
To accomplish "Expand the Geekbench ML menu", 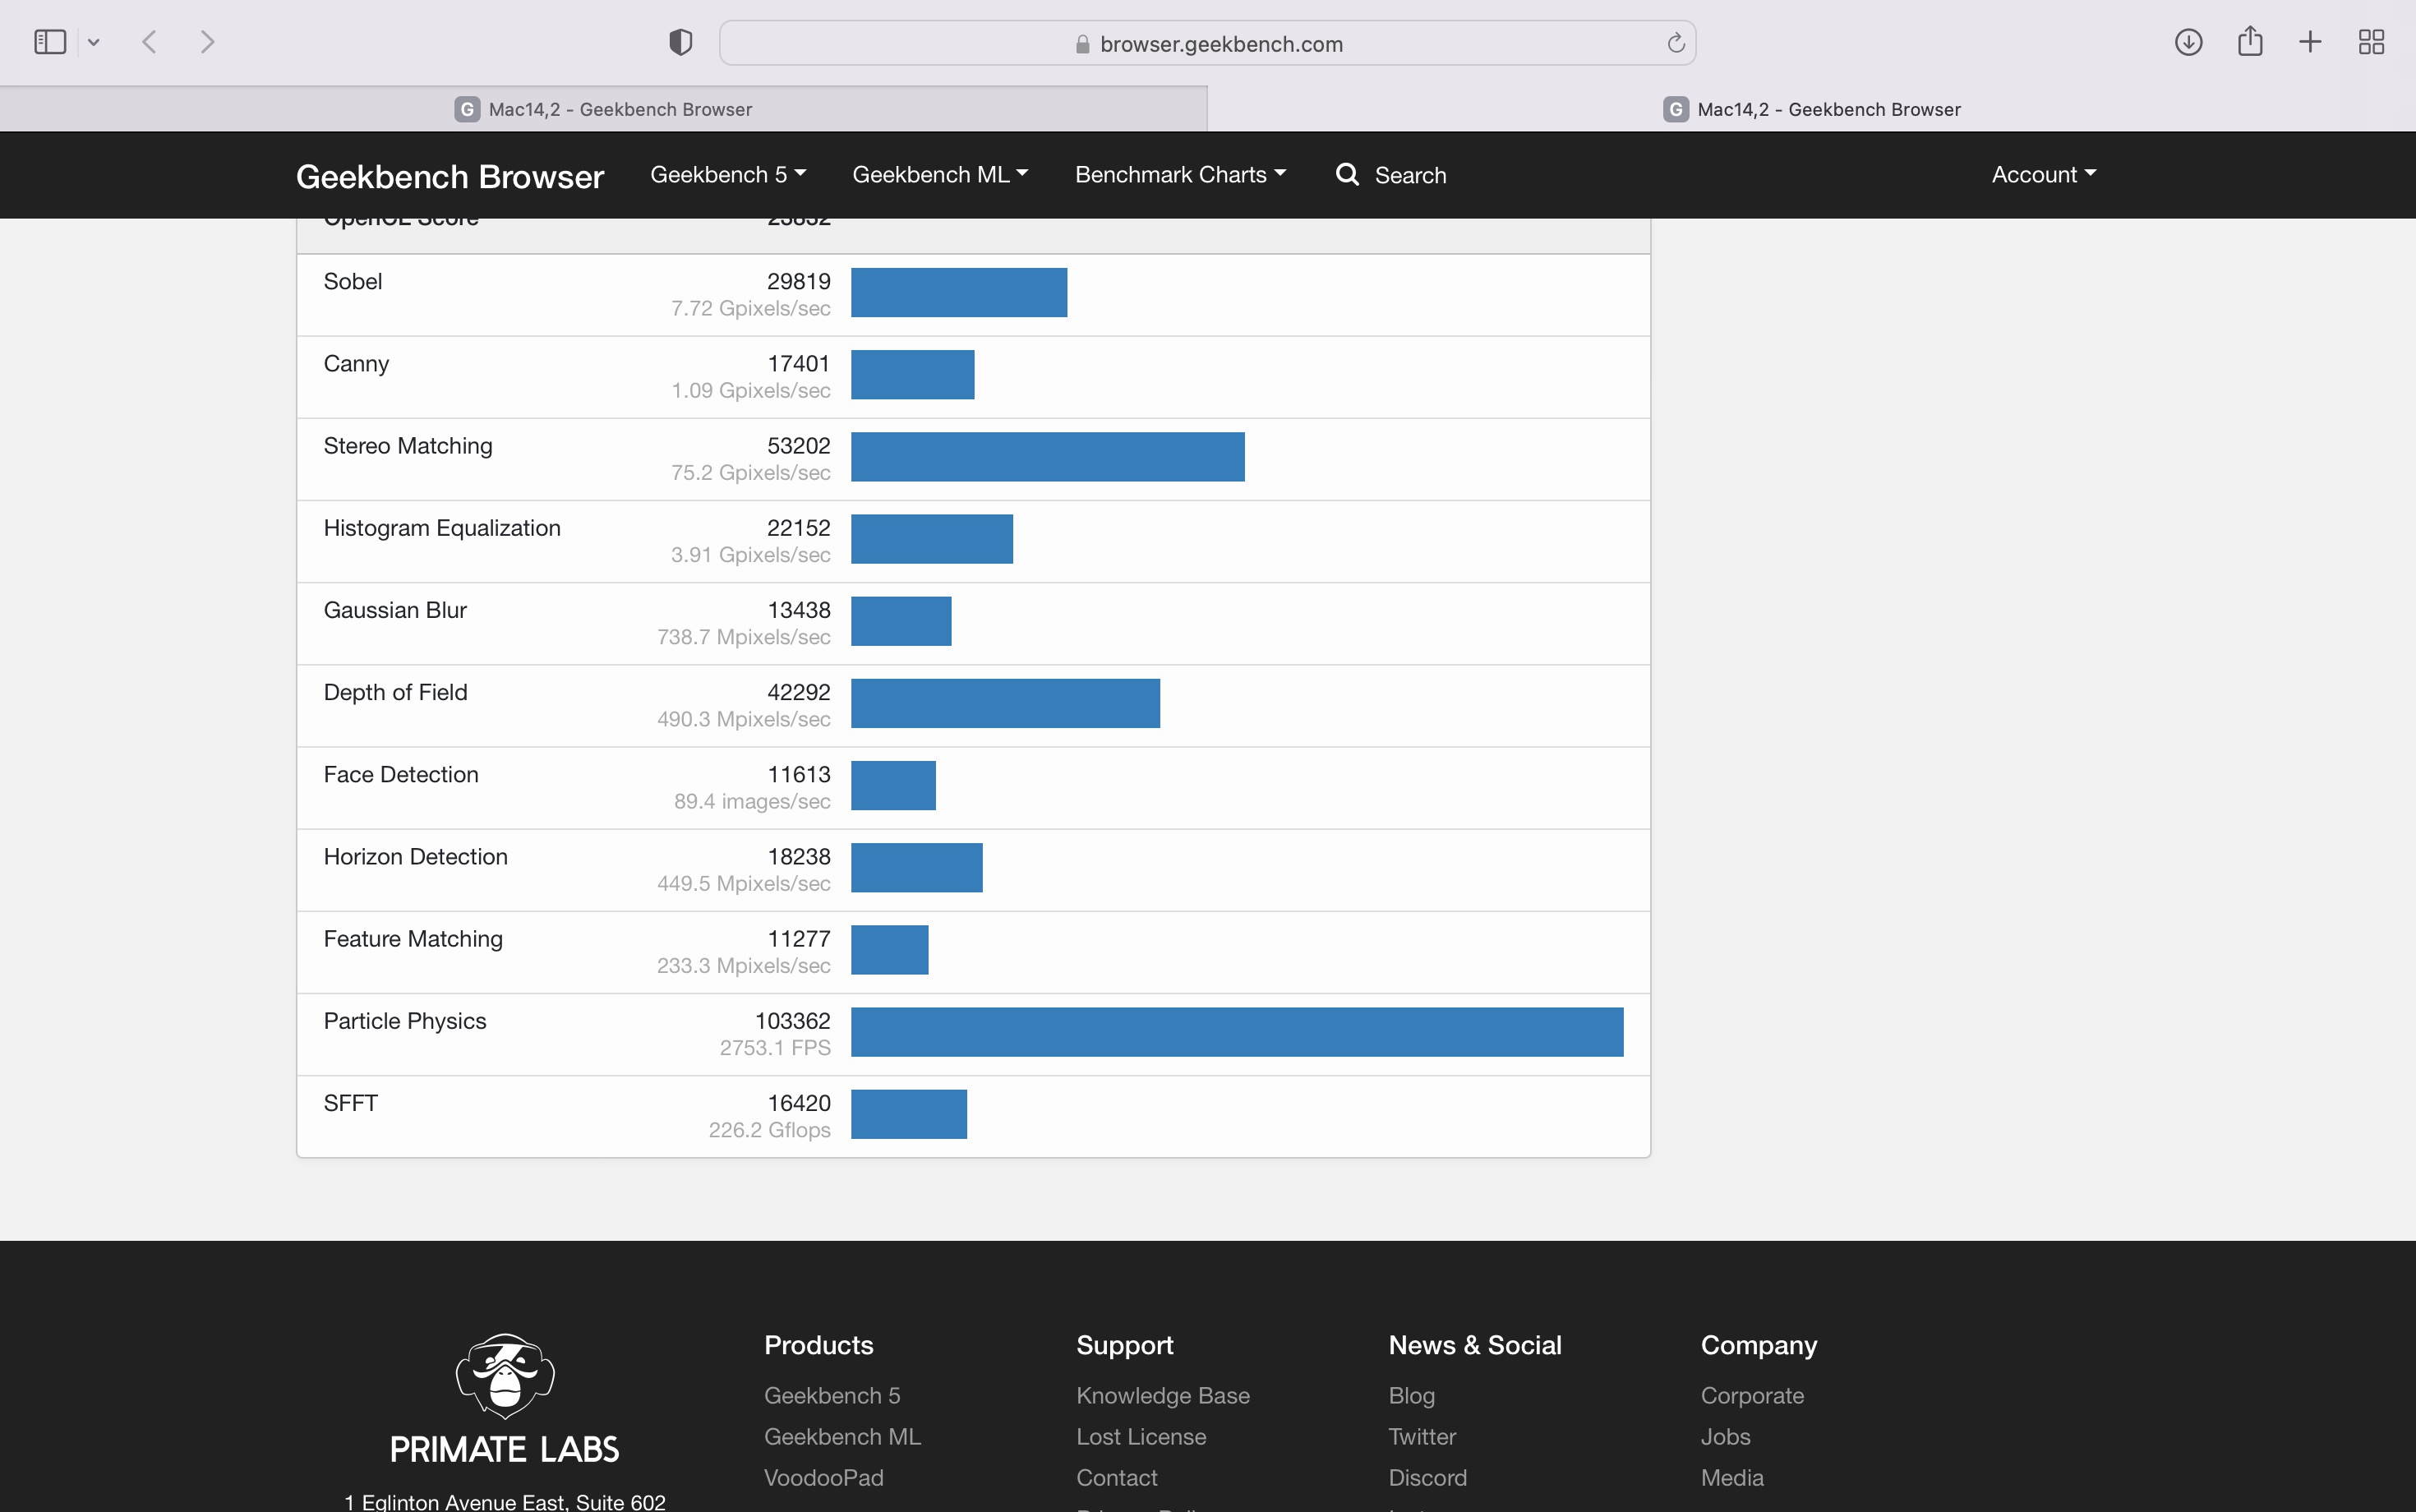I will coord(940,175).
